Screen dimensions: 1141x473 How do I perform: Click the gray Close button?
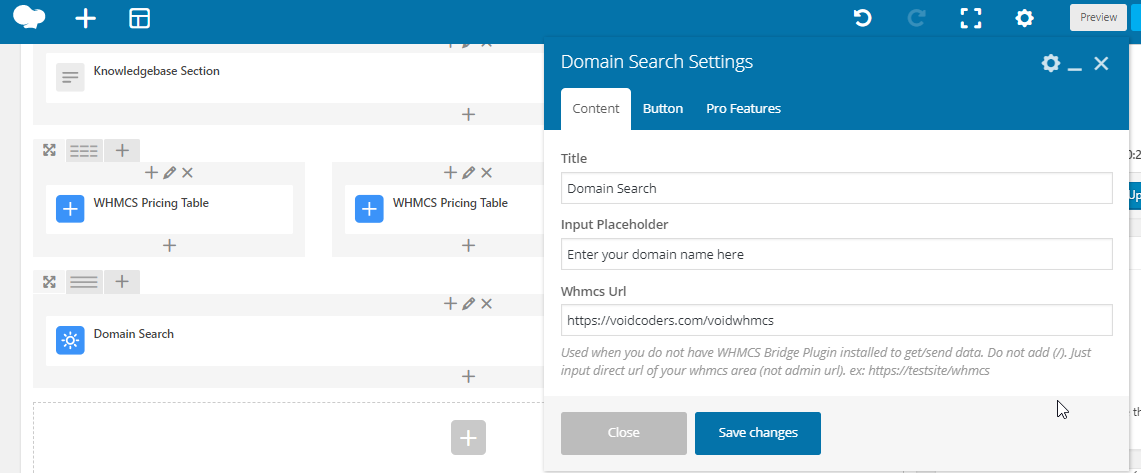[623, 433]
